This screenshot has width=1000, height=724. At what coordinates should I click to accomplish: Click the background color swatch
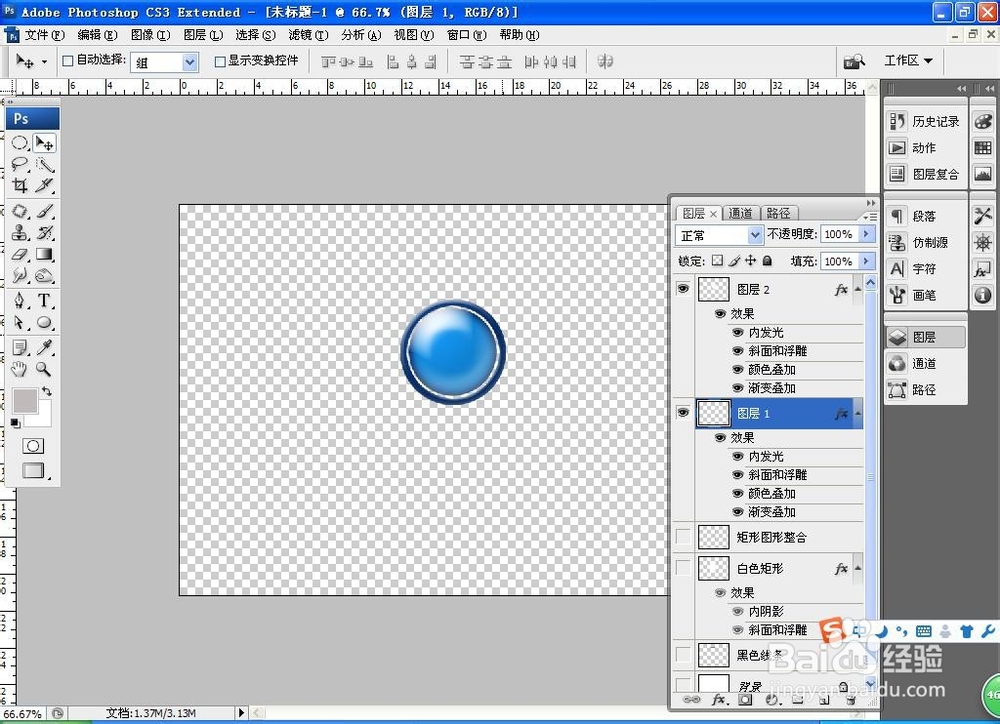[x=44, y=416]
